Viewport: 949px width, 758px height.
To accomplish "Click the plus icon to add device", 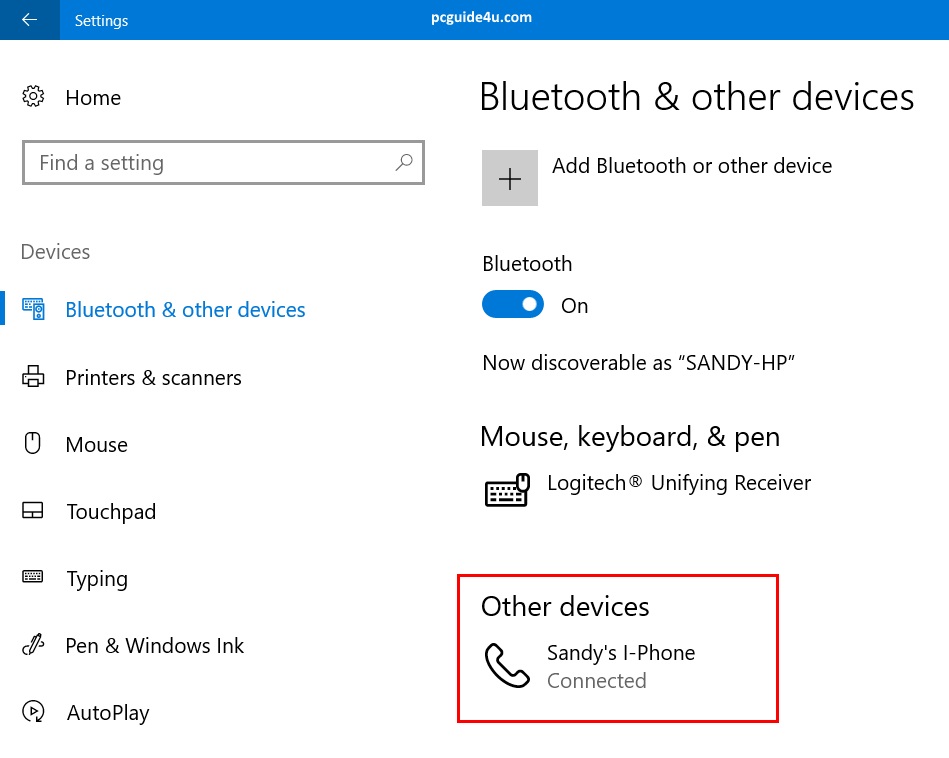I will pos(510,179).
